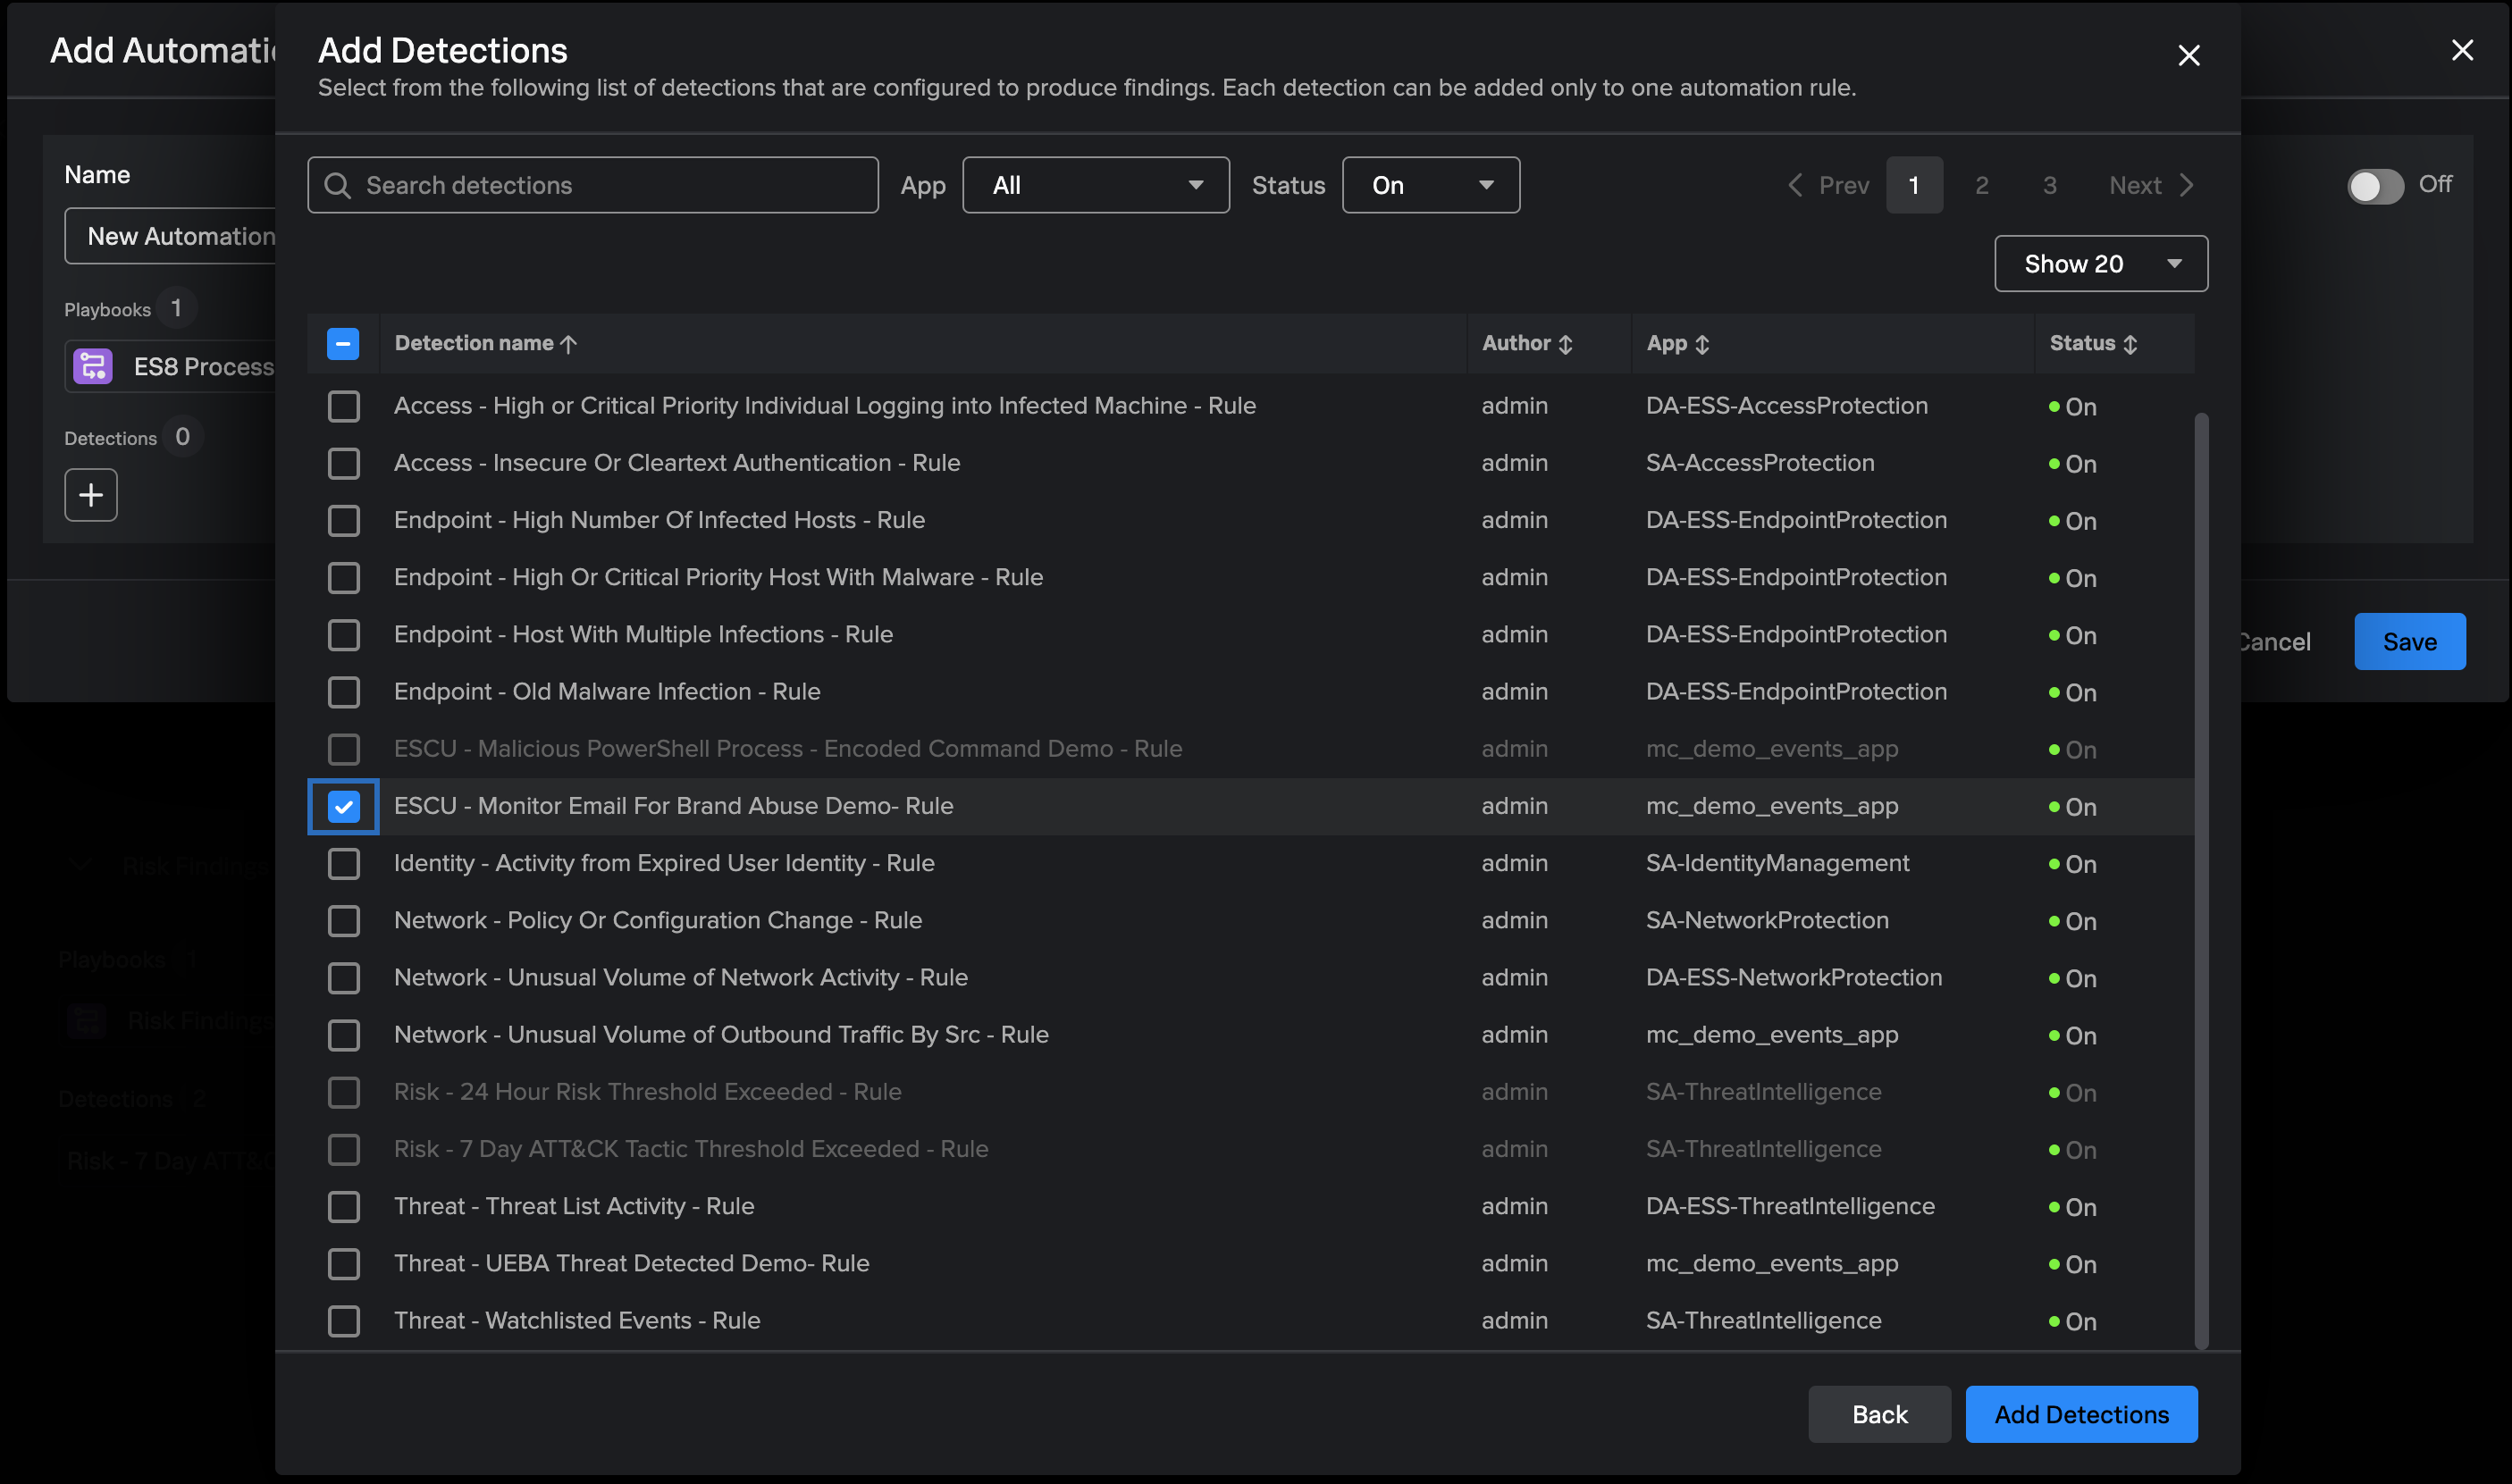Check Threat - Watchlisted Events - Rule
Screen dimensions: 2512x1484
pyautogui.click(x=343, y=1320)
